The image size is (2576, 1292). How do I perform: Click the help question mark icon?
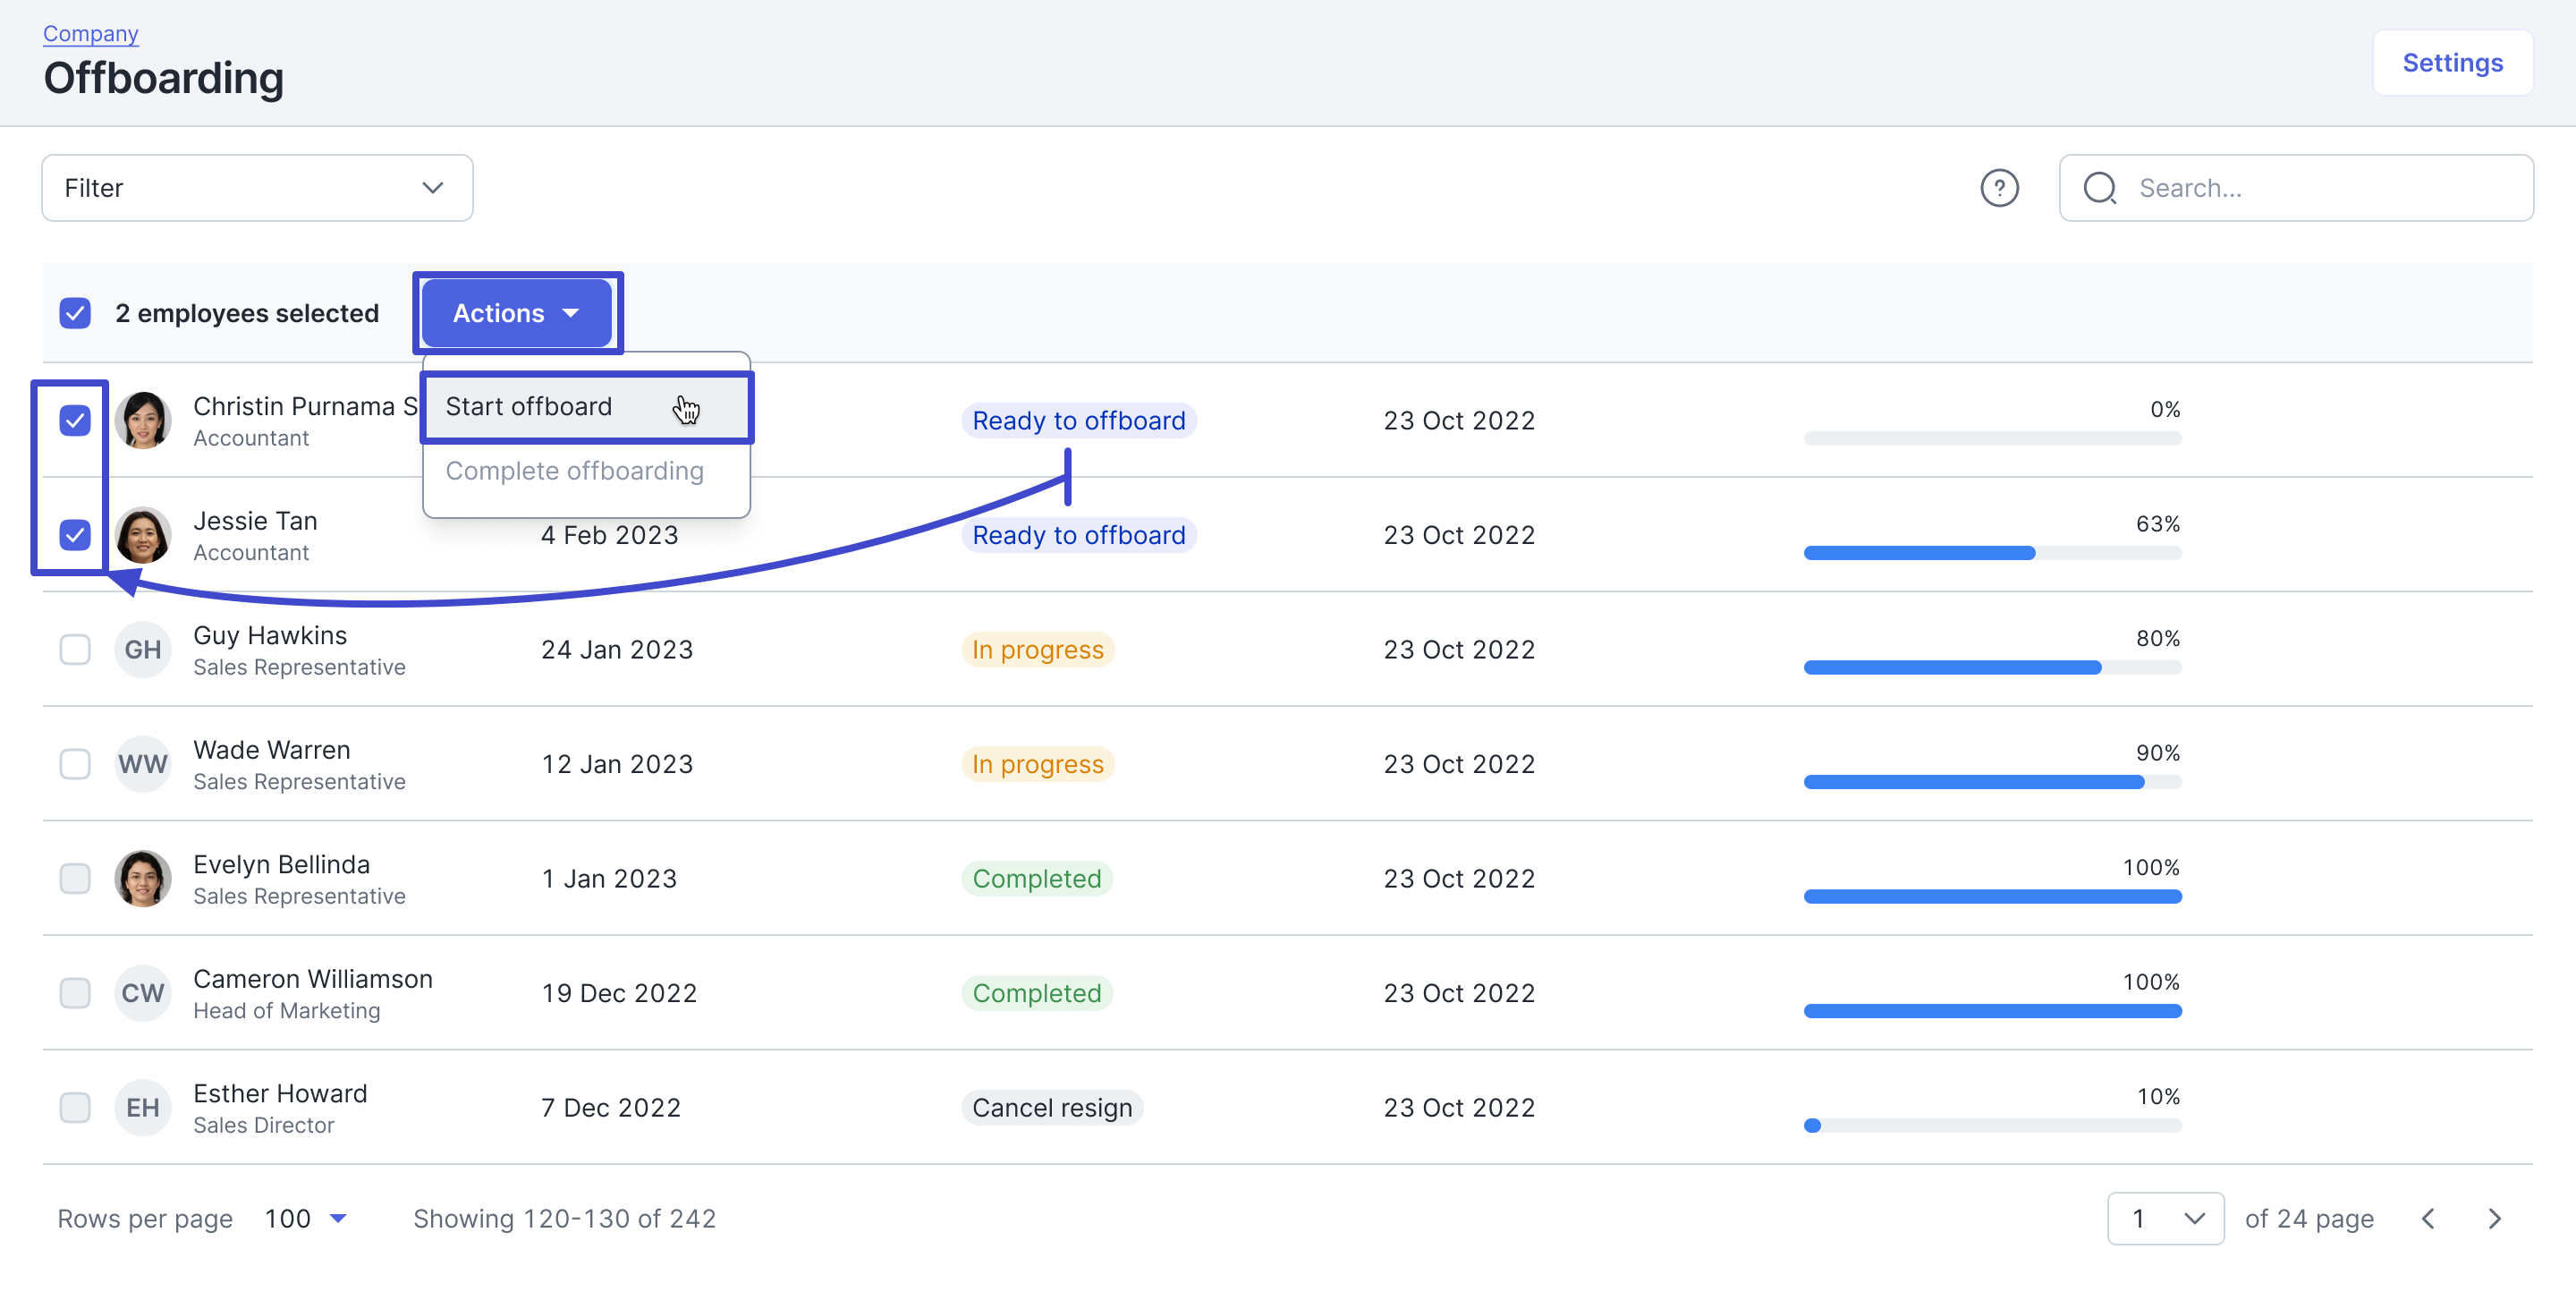tap(1999, 188)
